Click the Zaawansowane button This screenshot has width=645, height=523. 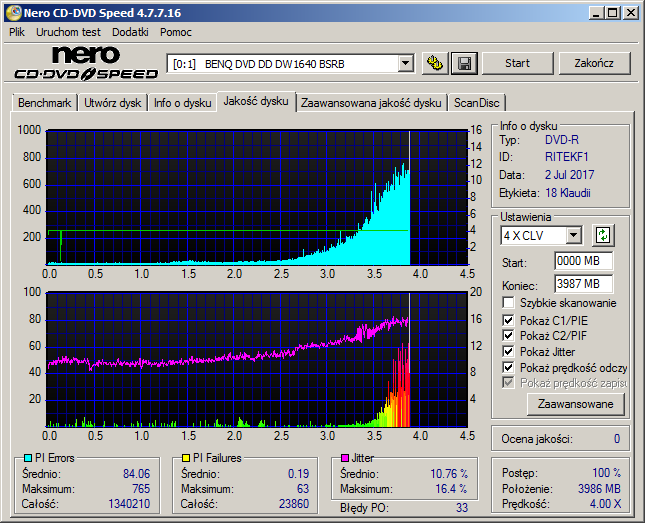[x=575, y=404]
